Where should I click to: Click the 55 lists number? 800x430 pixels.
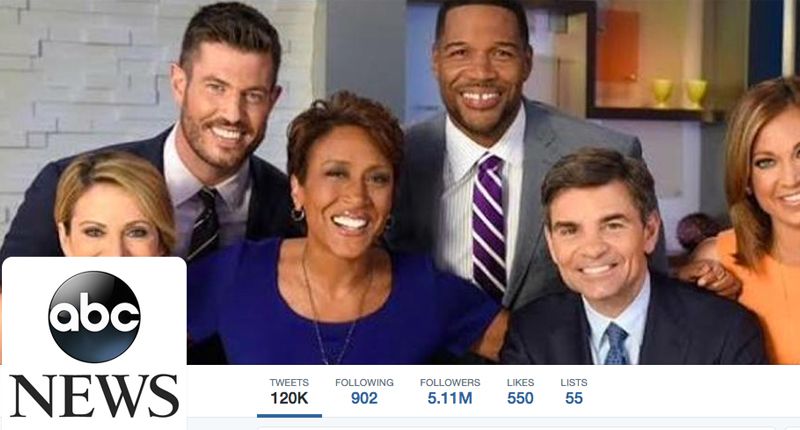click(574, 398)
